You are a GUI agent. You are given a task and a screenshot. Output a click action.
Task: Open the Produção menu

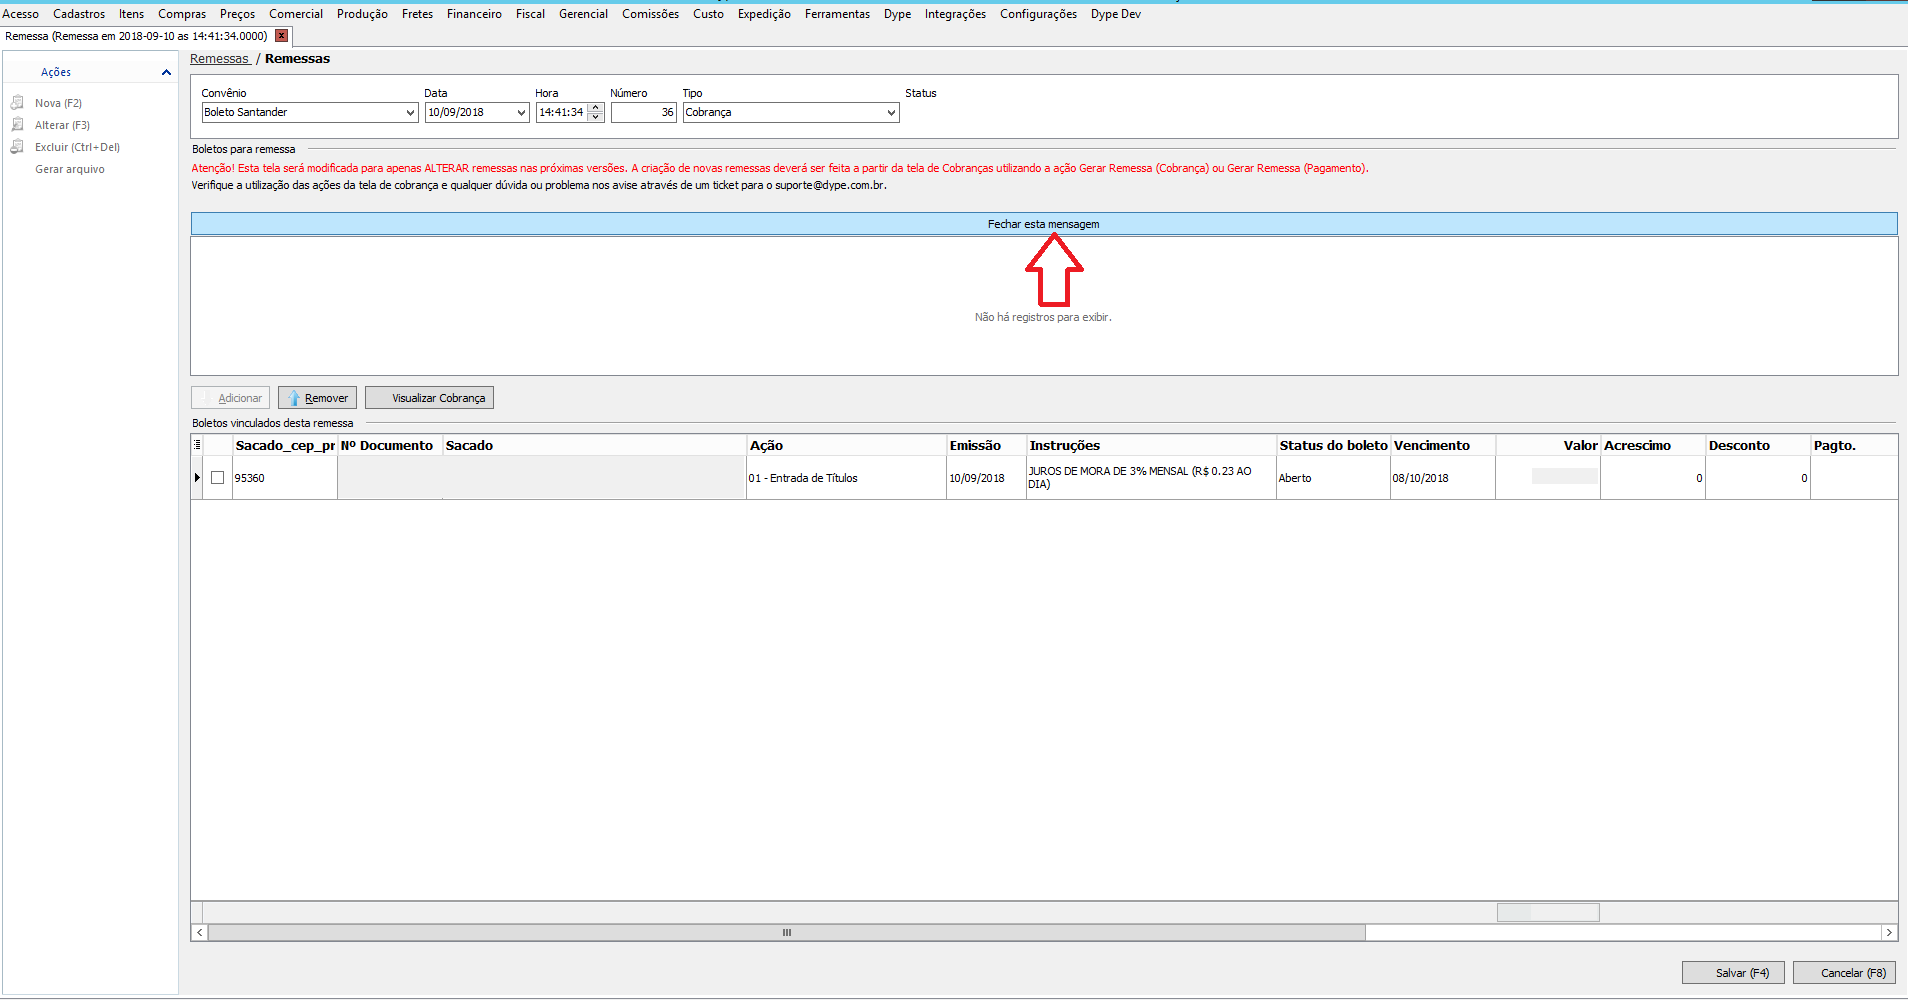tap(362, 14)
